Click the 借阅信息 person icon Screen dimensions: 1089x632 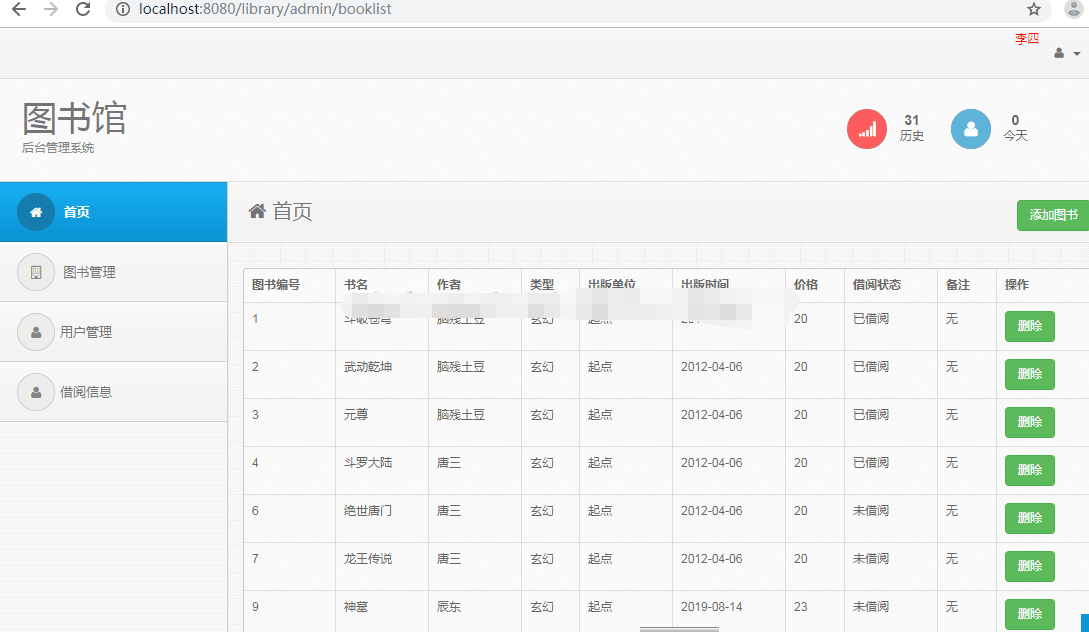(x=36, y=391)
